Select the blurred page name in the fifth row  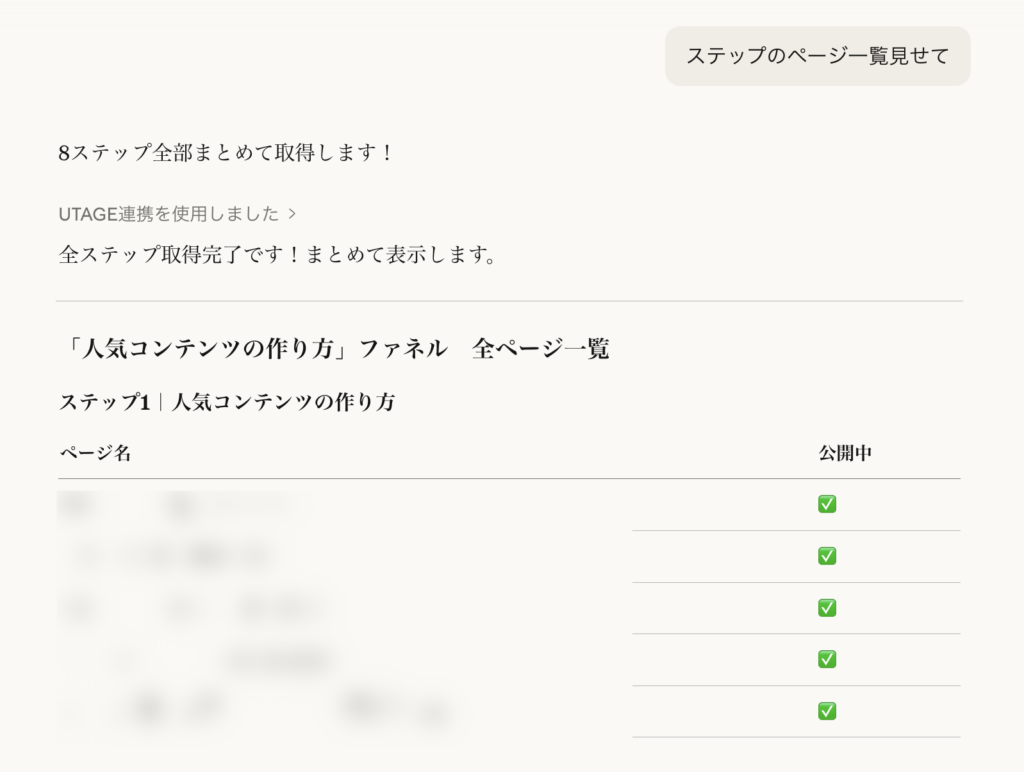click(x=250, y=710)
